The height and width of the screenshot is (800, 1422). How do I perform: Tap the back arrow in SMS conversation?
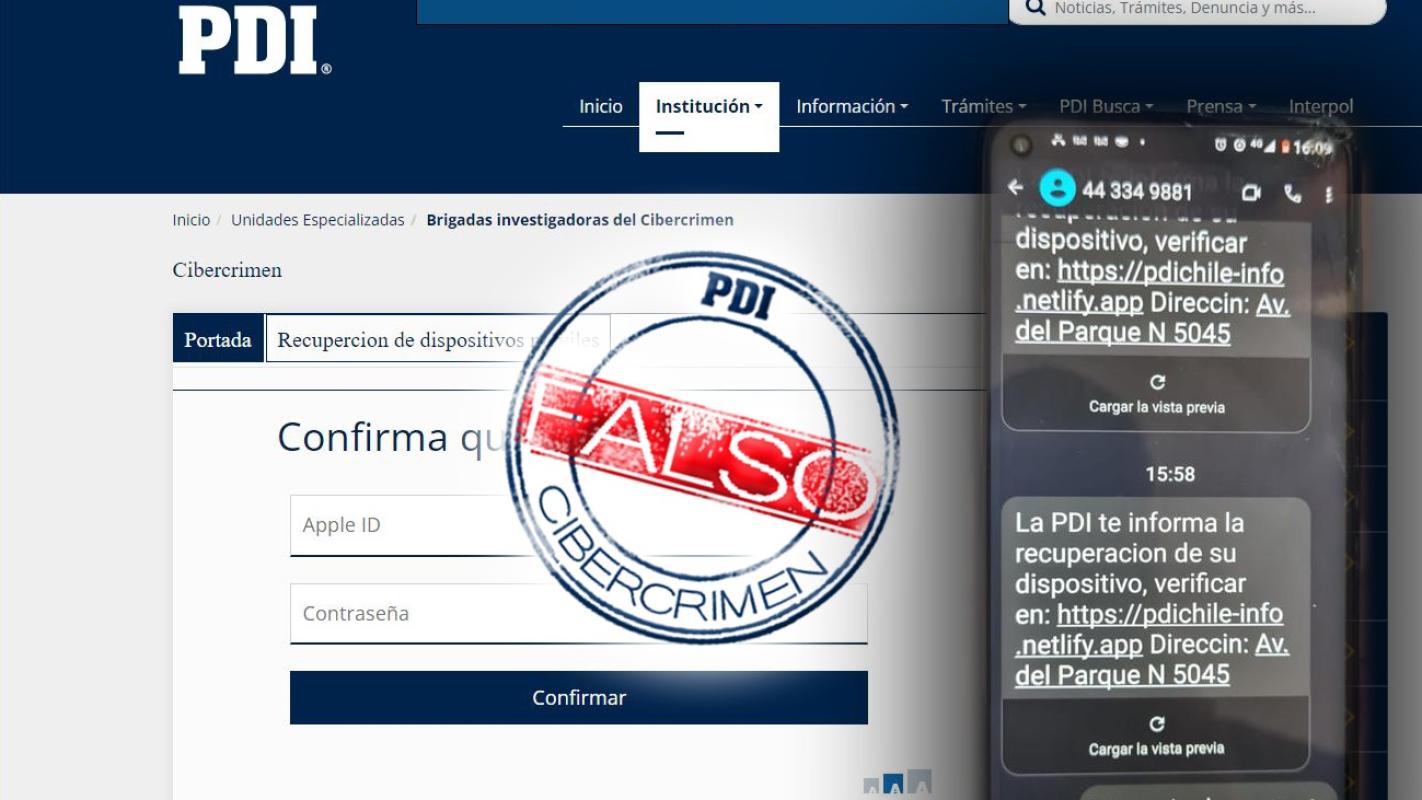point(1016,188)
